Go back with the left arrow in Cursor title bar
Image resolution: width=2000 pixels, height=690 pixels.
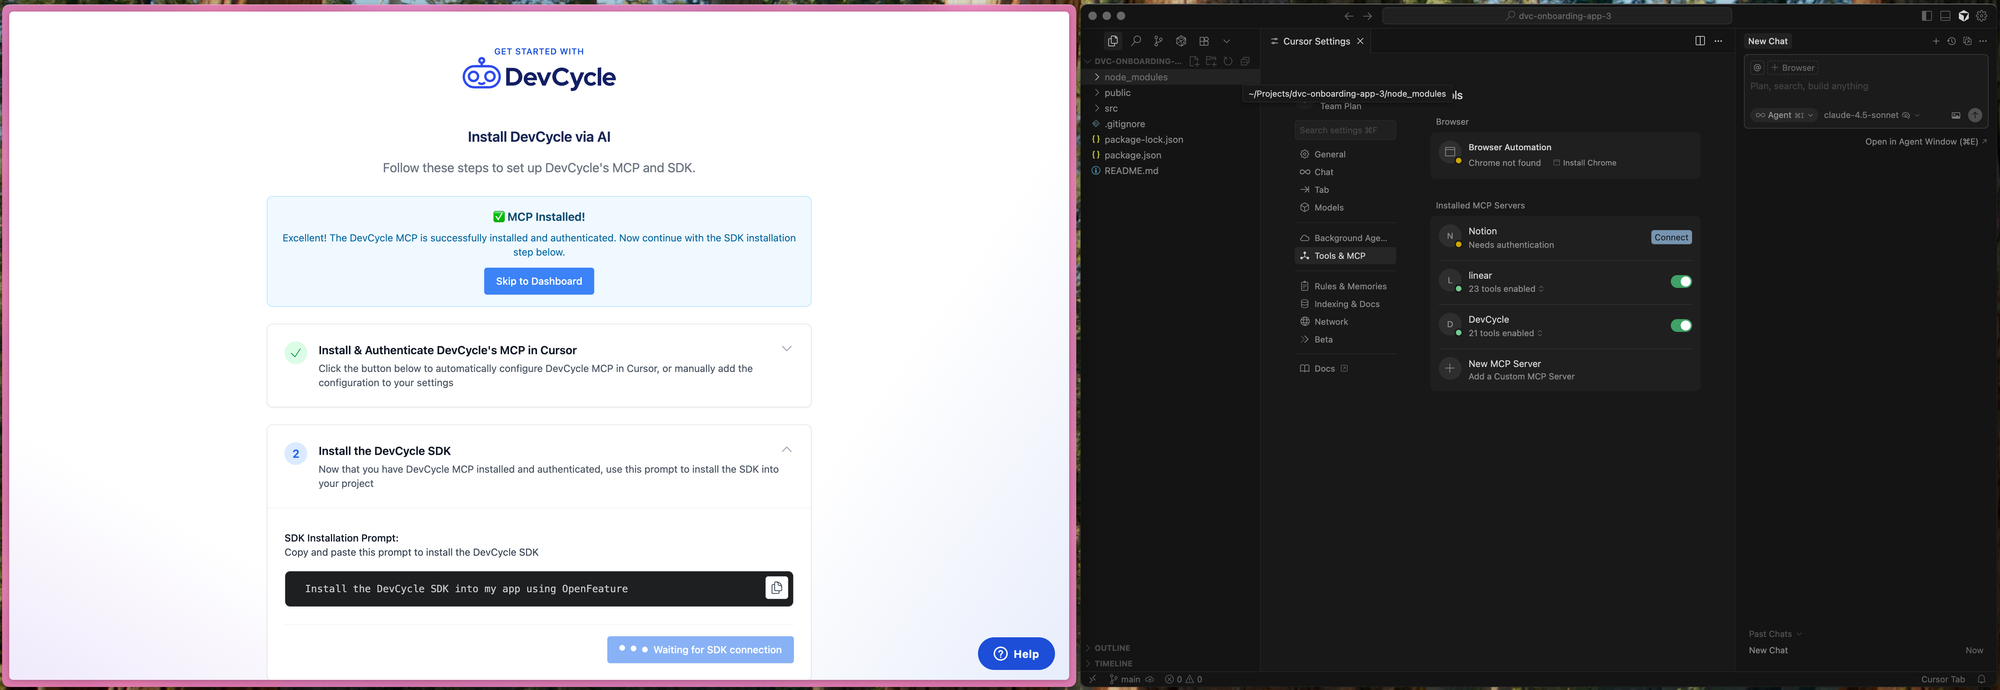[1349, 16]
